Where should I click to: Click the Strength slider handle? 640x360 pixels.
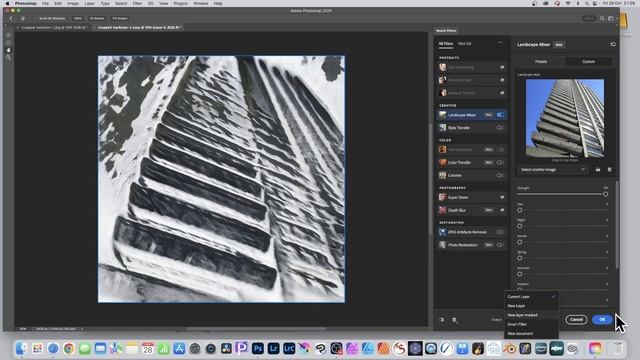(x=605, y=194)
